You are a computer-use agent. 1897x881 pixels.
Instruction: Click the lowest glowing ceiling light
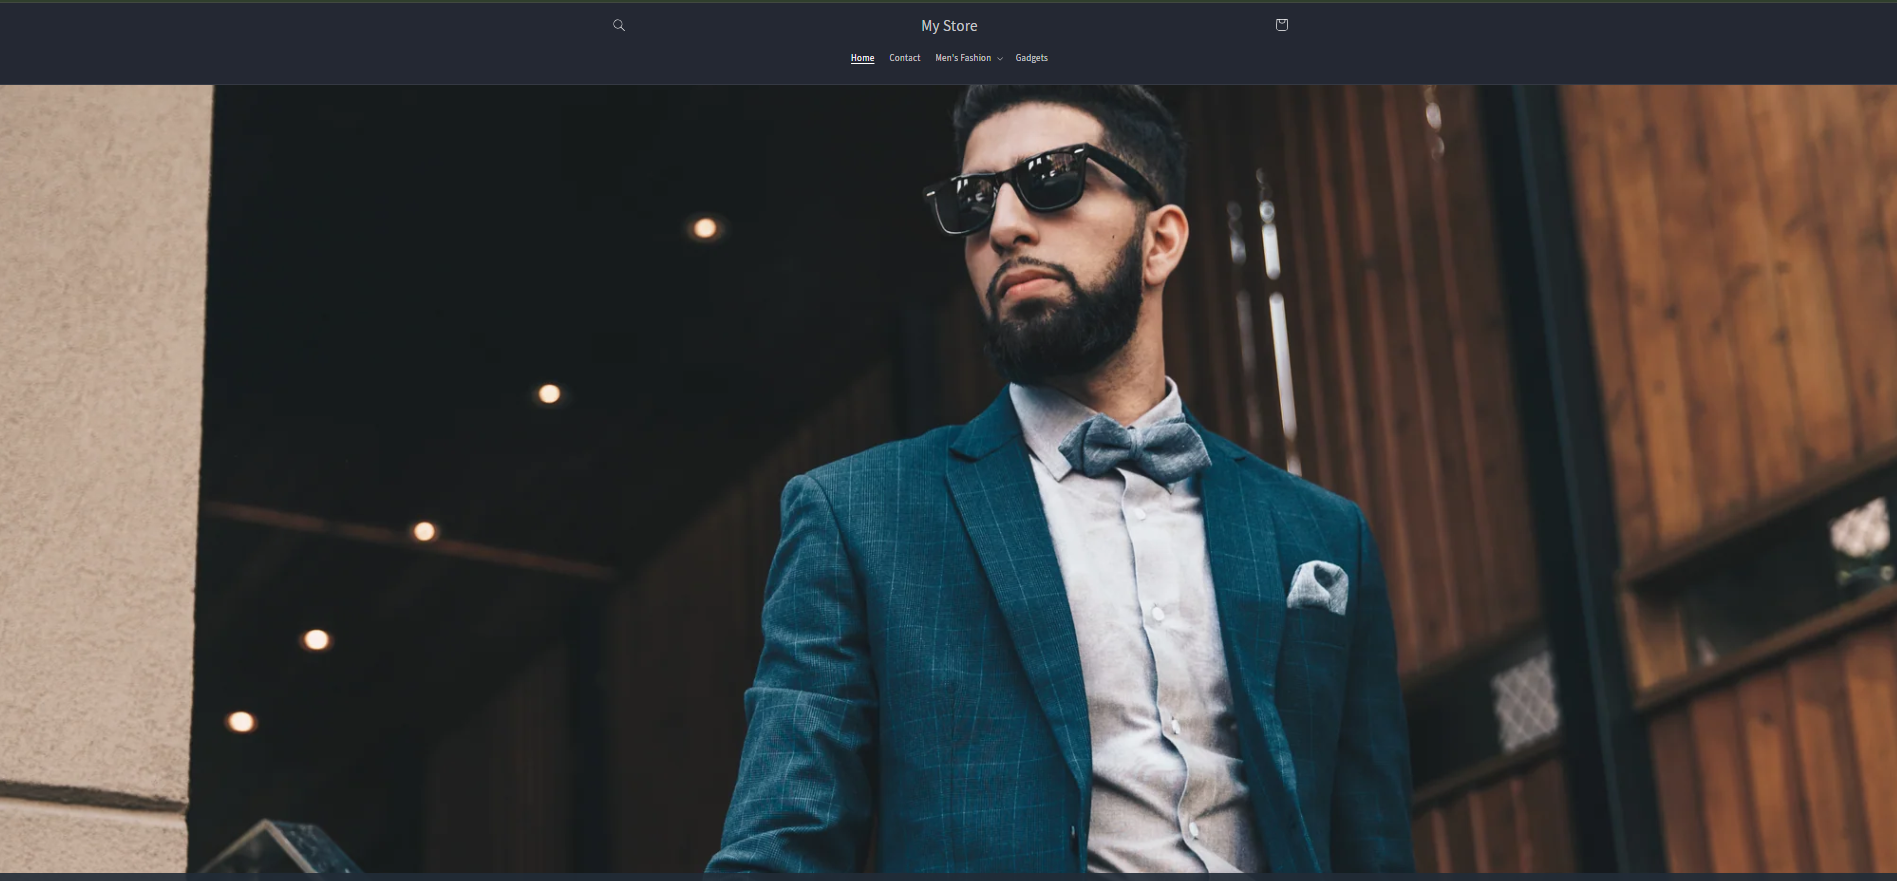coord(241,721)
